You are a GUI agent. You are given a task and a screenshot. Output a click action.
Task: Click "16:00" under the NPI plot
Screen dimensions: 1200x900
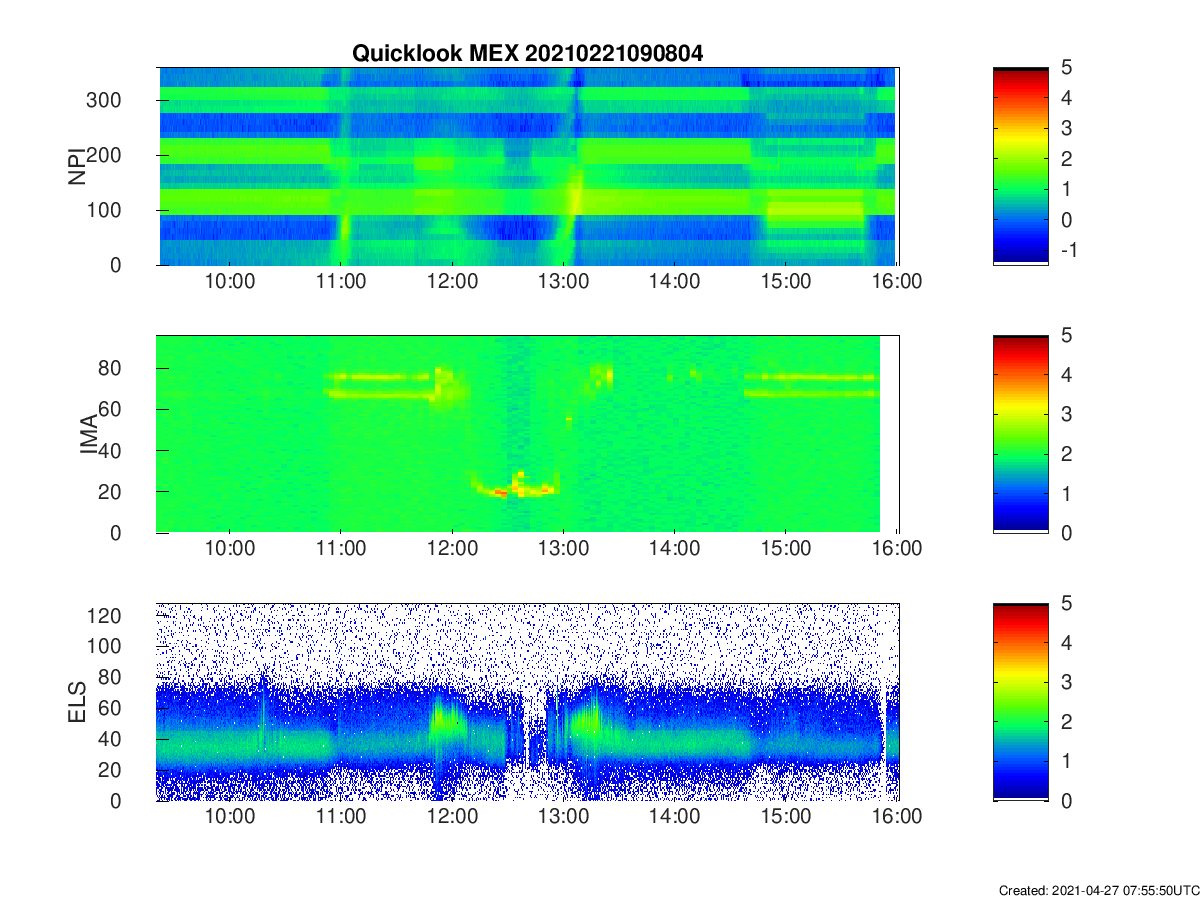[x=897, y=282]
